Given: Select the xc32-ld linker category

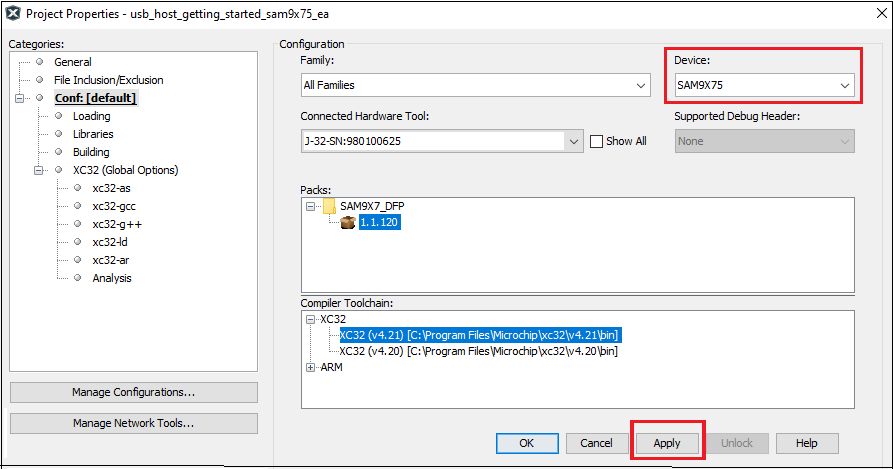Looking at the screenshot, I should [110, 242].
